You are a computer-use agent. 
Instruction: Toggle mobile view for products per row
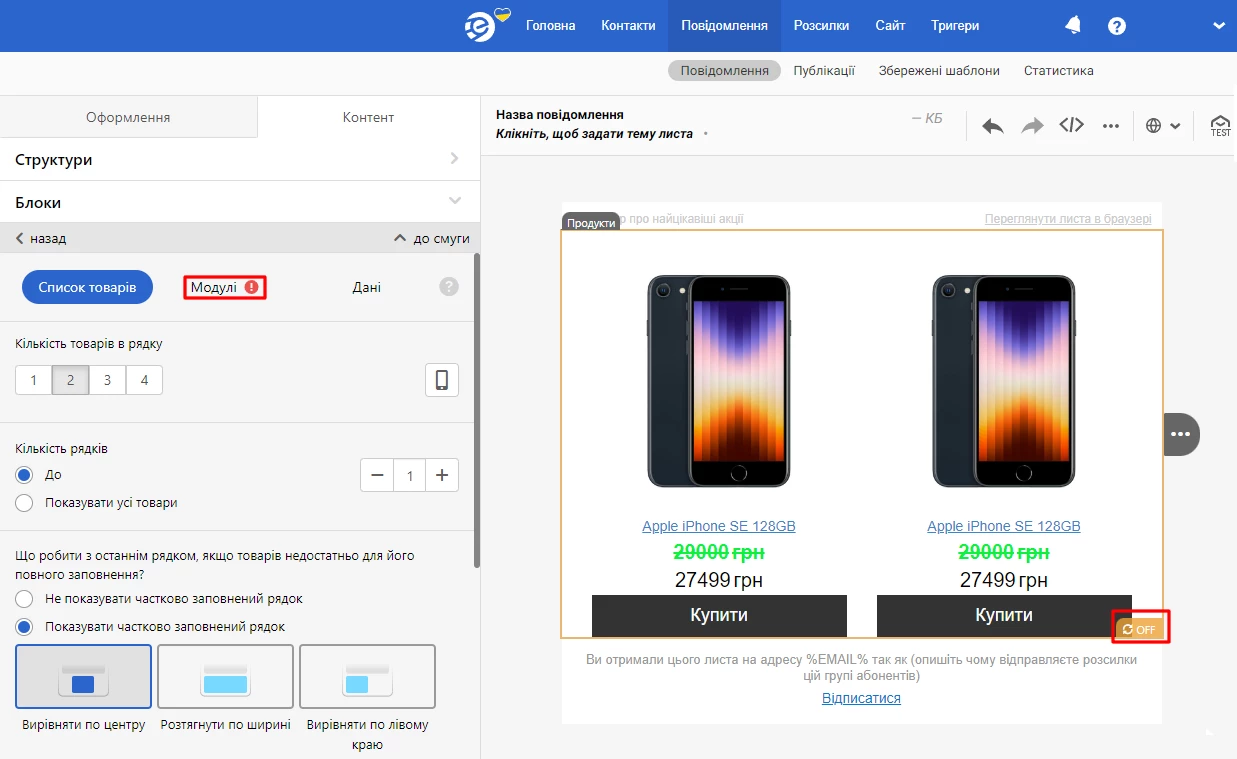[442, 380]
